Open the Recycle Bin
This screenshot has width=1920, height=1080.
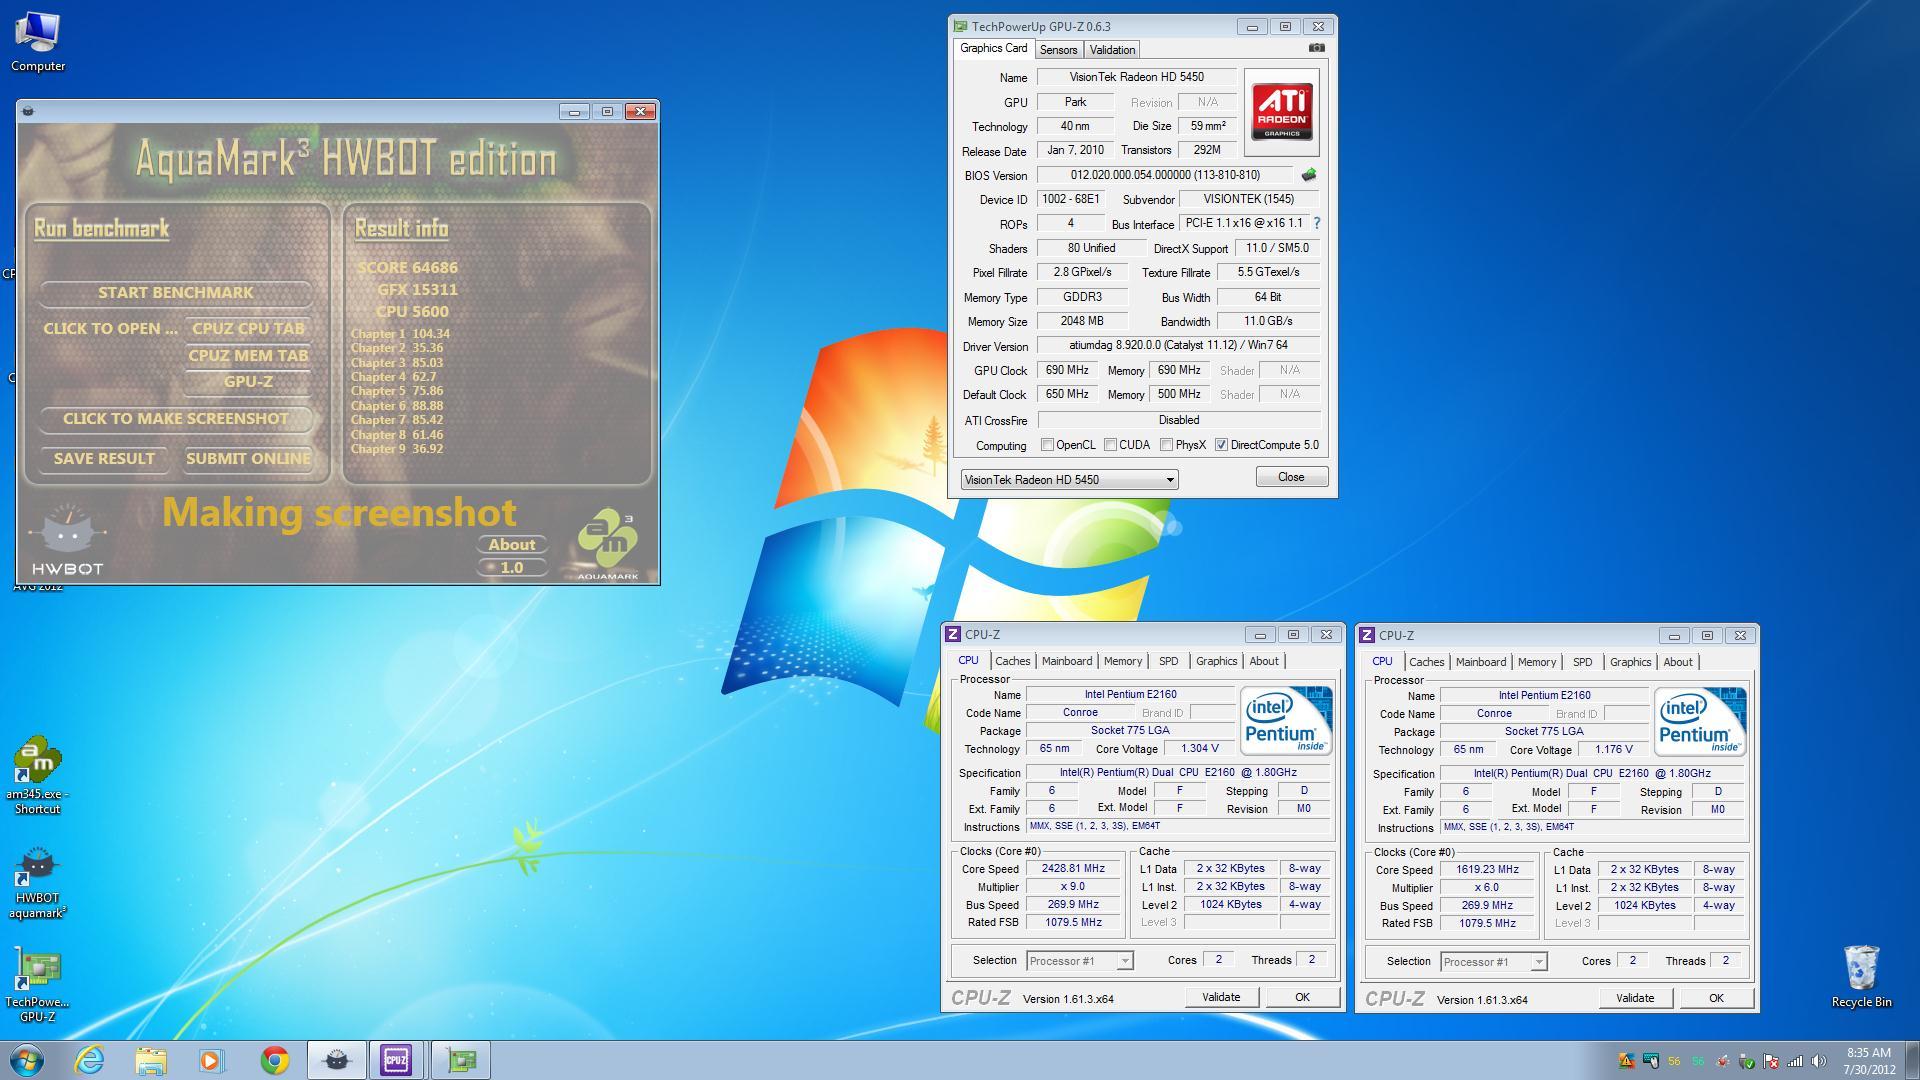(1861, 977)
